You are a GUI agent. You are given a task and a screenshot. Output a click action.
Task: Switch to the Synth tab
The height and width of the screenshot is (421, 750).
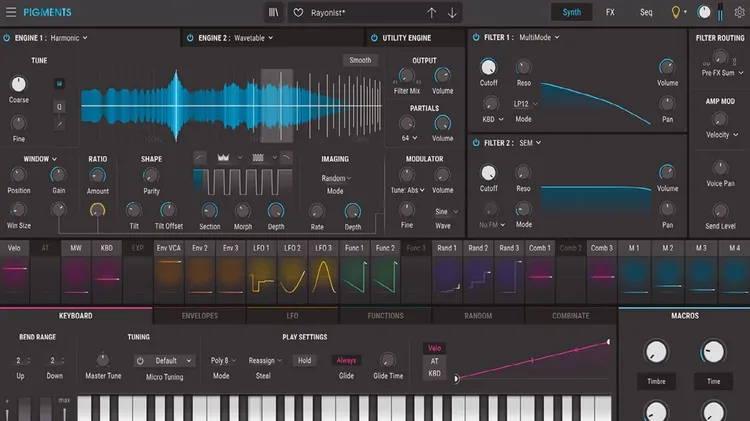tap(572, 12)
